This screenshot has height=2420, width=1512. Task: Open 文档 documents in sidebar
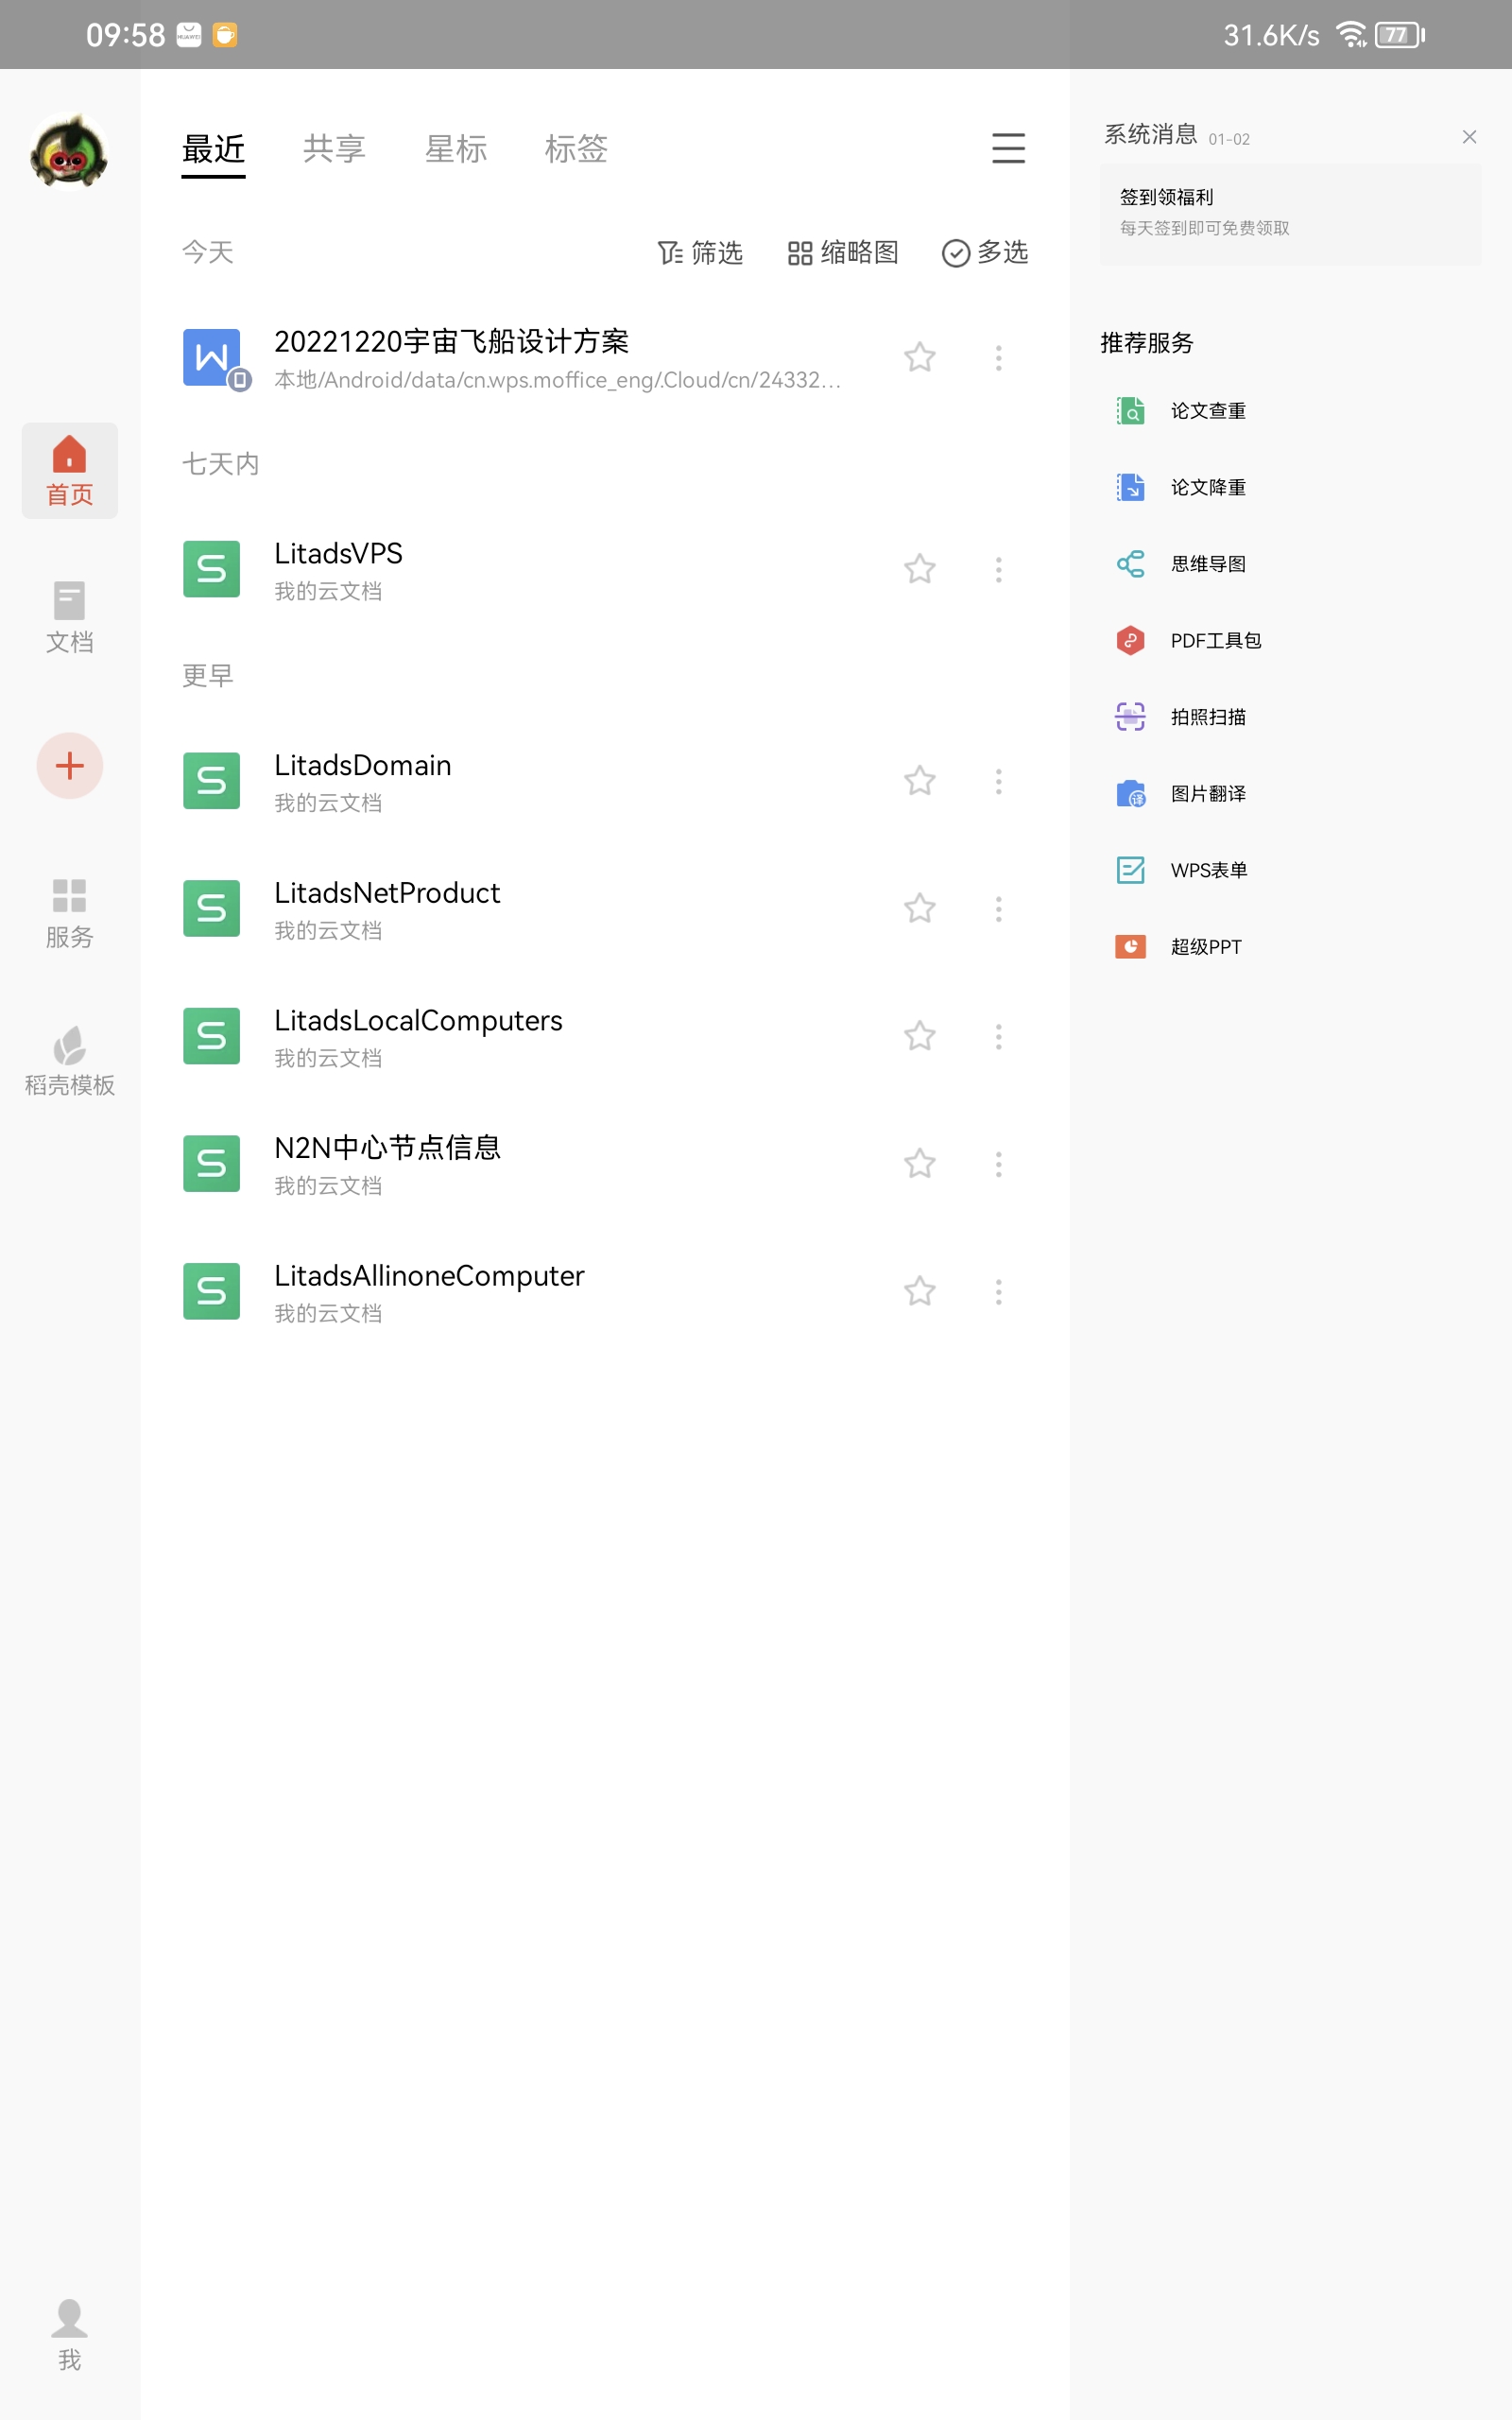coord(69,618)
